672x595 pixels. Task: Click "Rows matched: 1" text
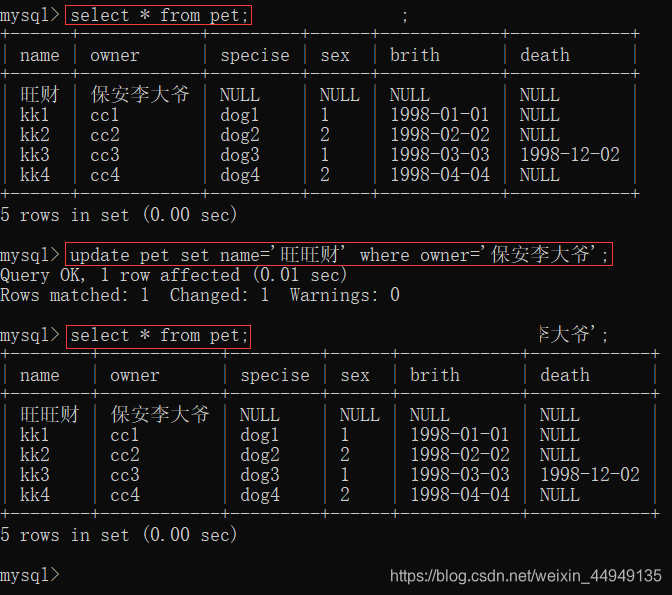75,295
